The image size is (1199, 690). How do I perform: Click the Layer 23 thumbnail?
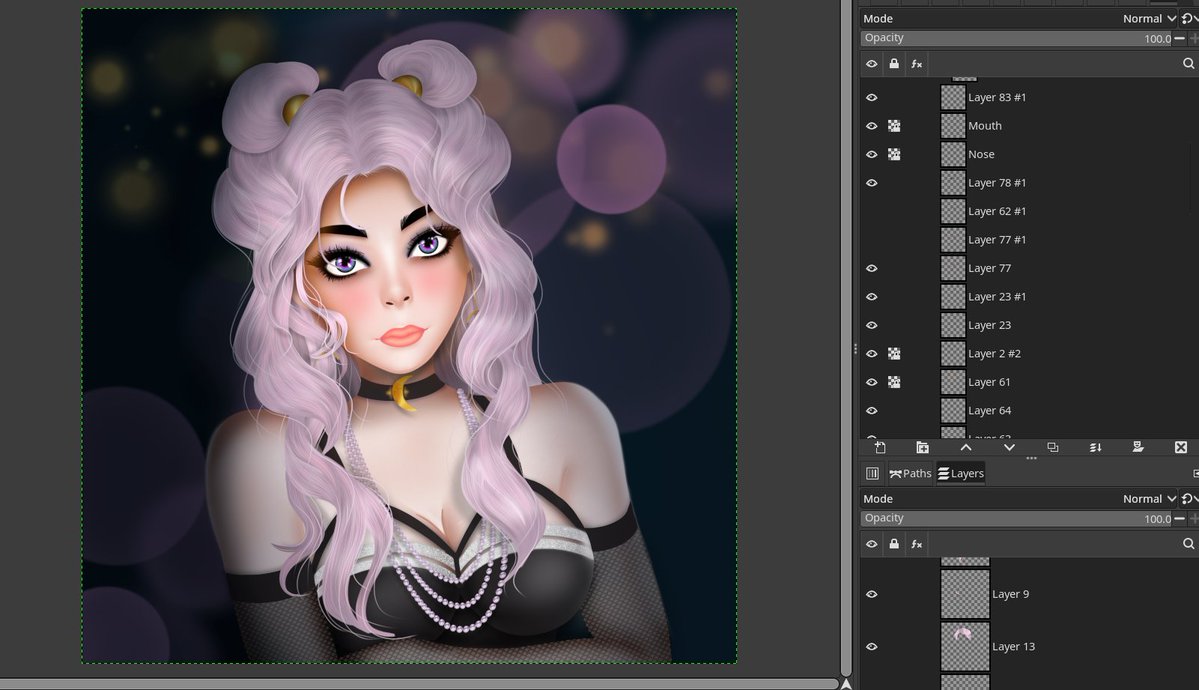[x=953, y=325]
